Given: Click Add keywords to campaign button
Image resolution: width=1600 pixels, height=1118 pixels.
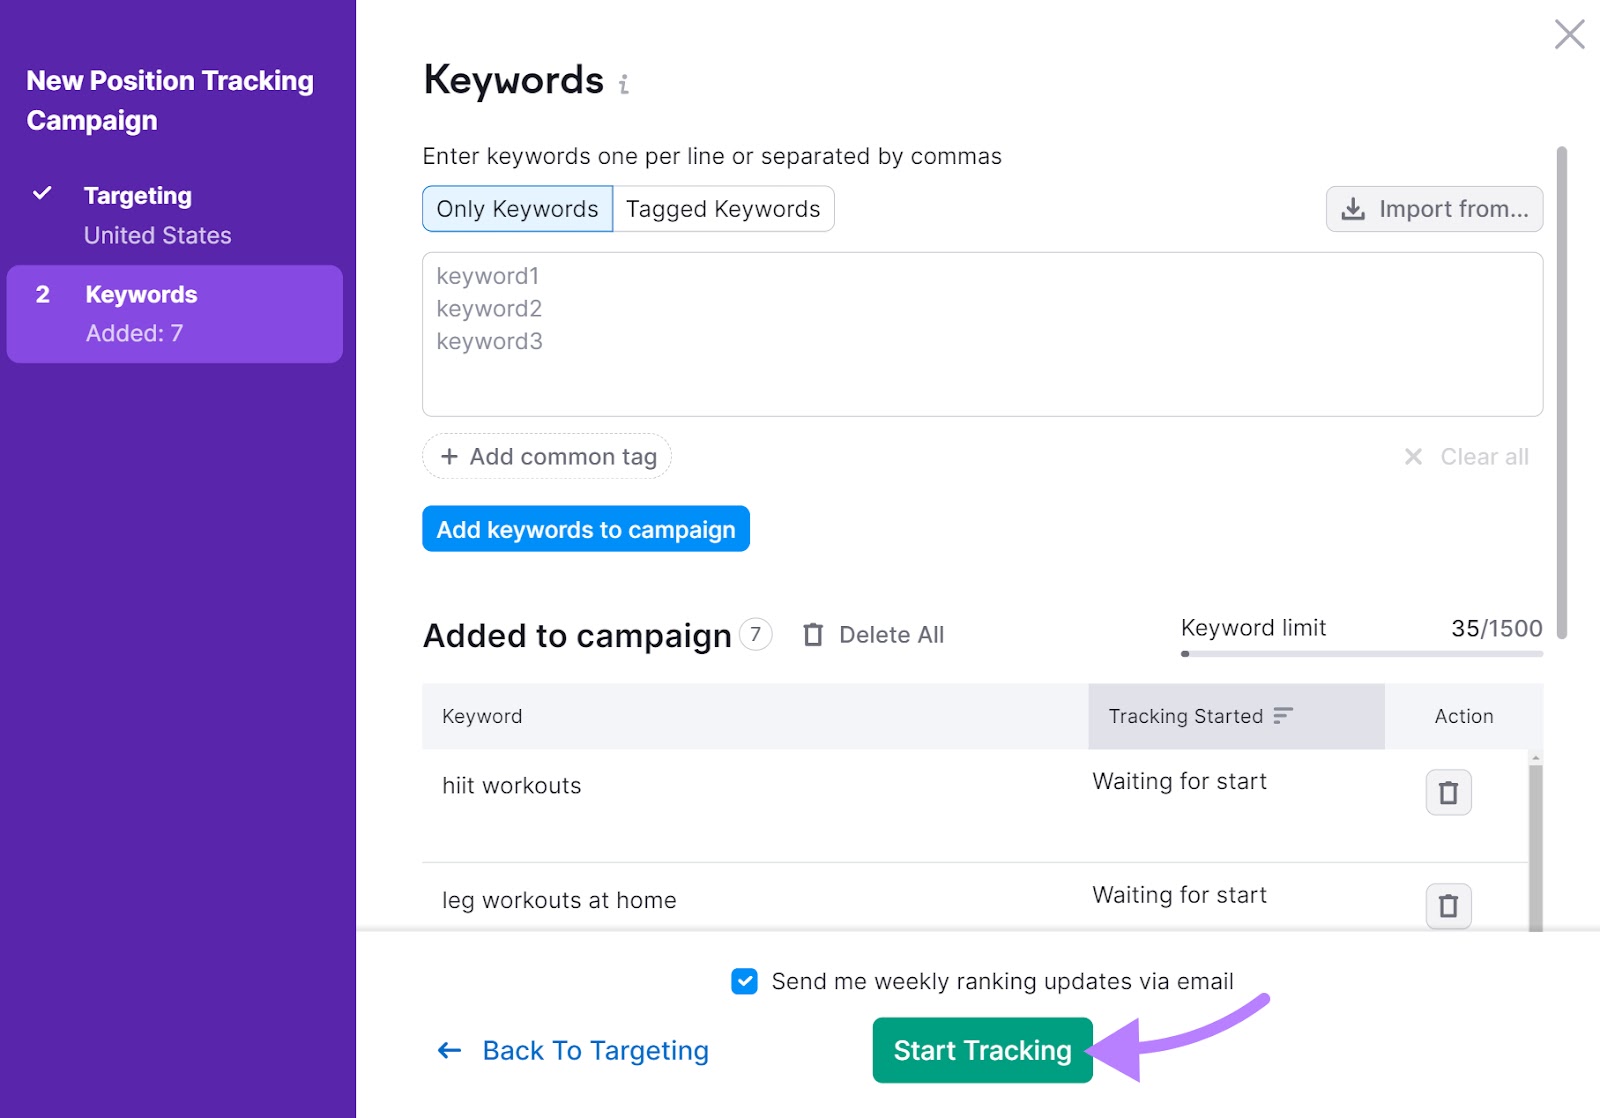Looking at the screenshot, I should [x=586, y=529].
